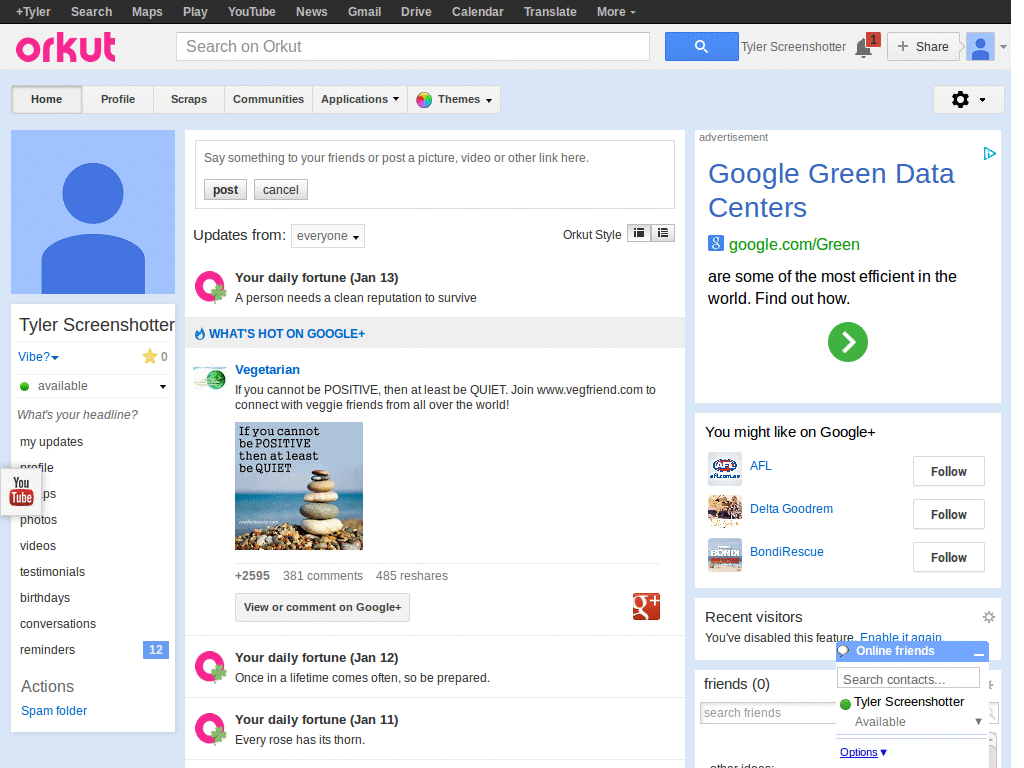Click the red Google+ icon
1024x768 pixels.
(646, 607)
